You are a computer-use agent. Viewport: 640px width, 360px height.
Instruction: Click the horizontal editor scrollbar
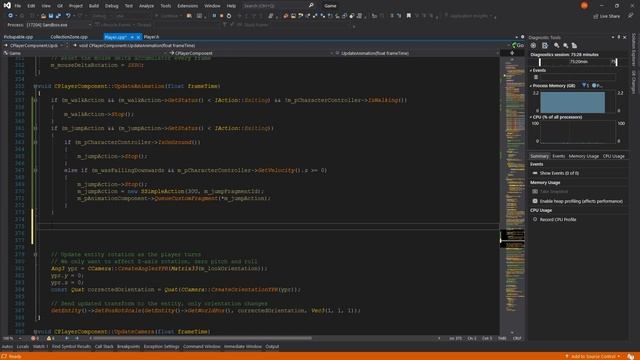203,338
